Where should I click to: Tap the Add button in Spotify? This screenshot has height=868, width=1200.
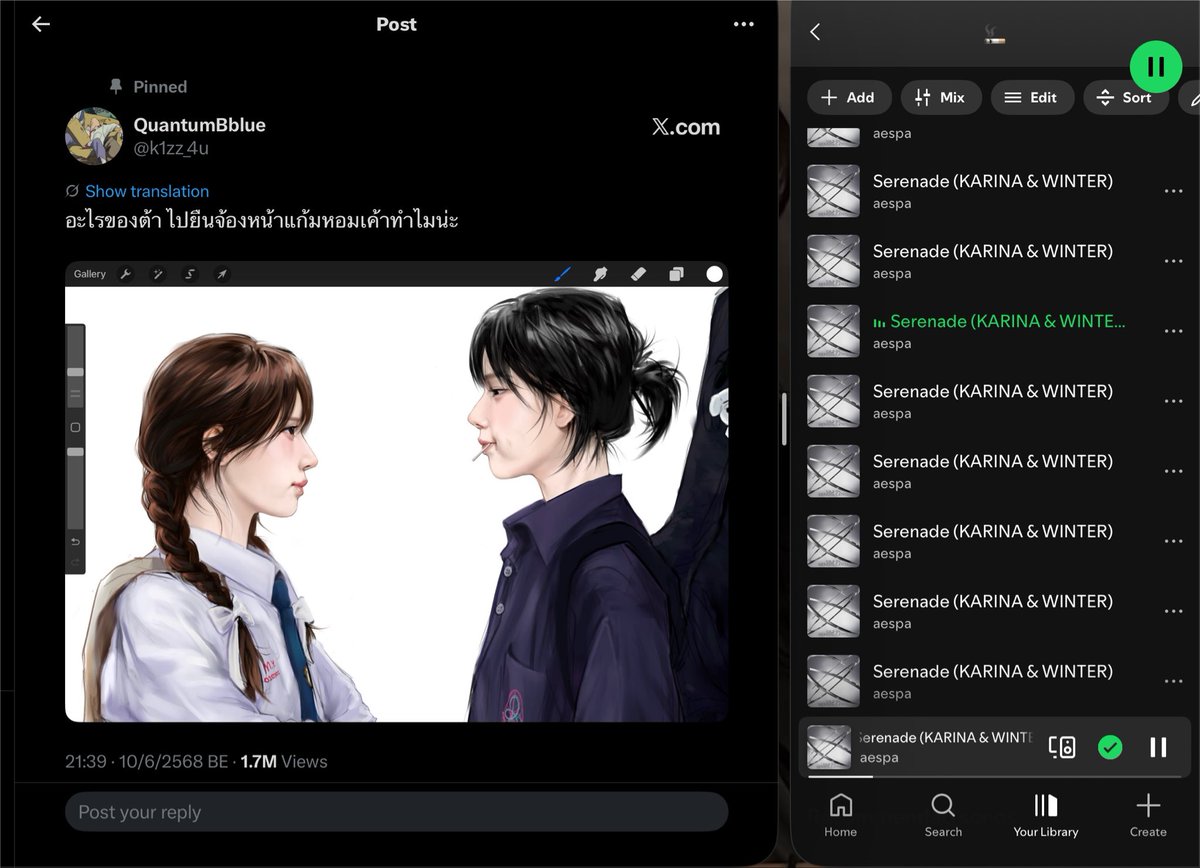pyautogui.click(x=849, y=97)
